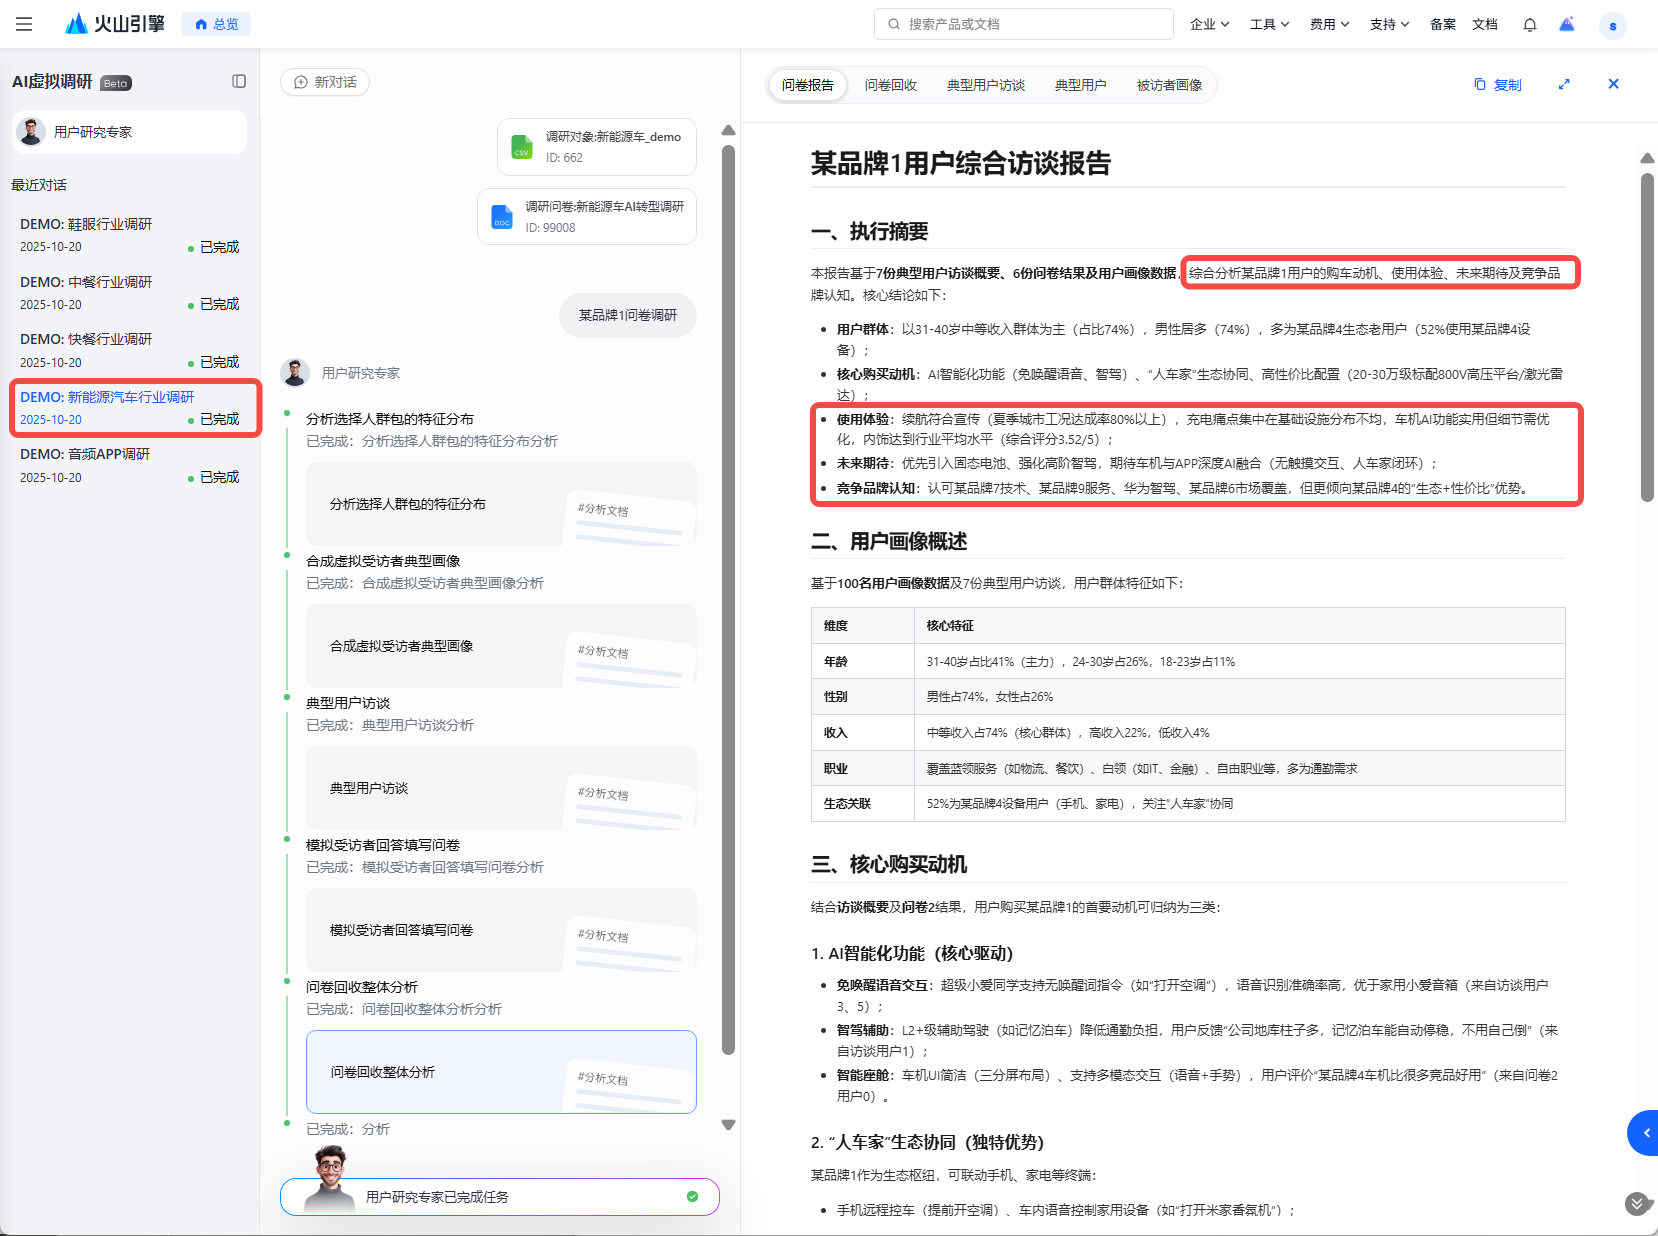
Task: Click the green task-completed check icon
Action: [x=692, y=1196]
